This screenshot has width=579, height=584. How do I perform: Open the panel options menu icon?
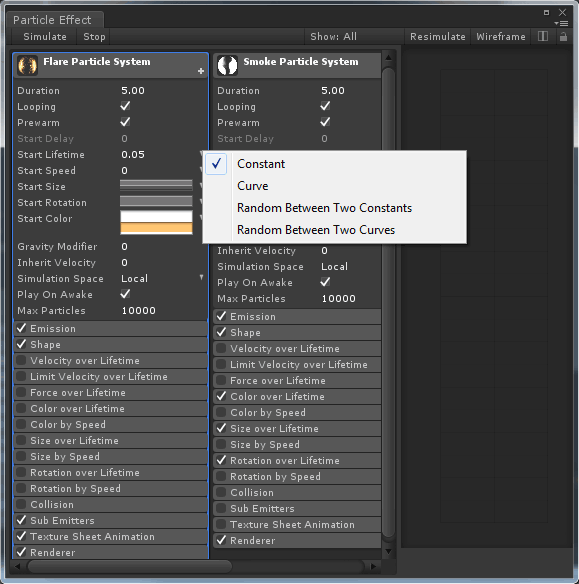pos(561,23)
